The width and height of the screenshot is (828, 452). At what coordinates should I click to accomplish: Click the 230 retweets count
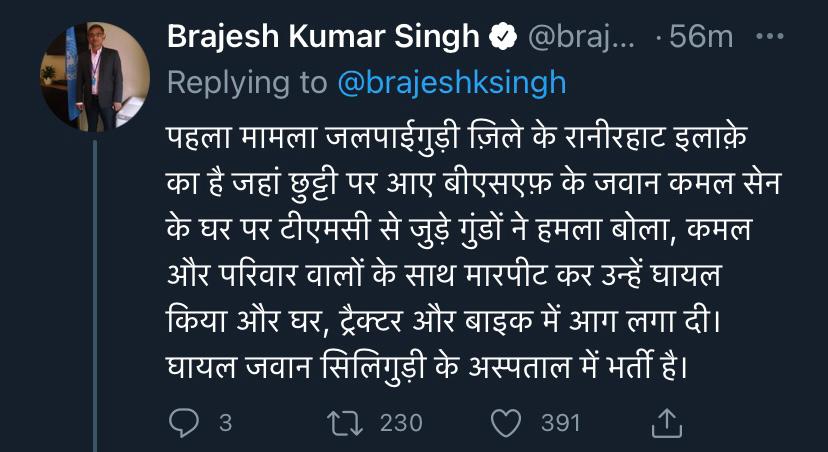tap(402, 423)
